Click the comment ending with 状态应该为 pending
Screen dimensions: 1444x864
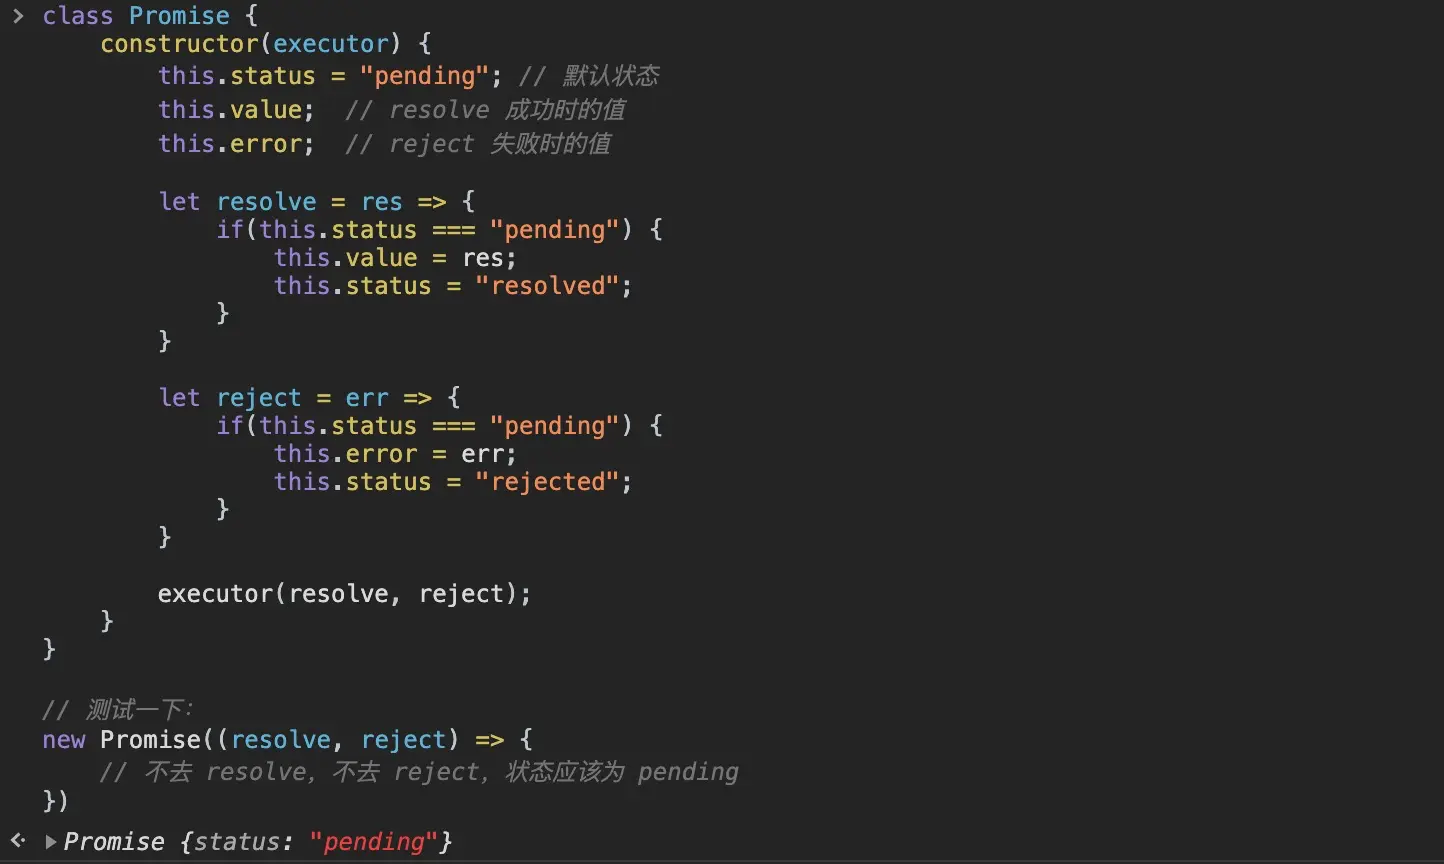click(x=419, y=772)
